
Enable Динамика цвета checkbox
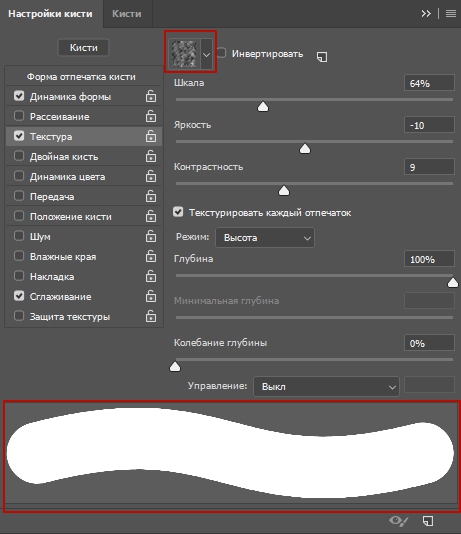pyautogui.click(x=19, y=176)
